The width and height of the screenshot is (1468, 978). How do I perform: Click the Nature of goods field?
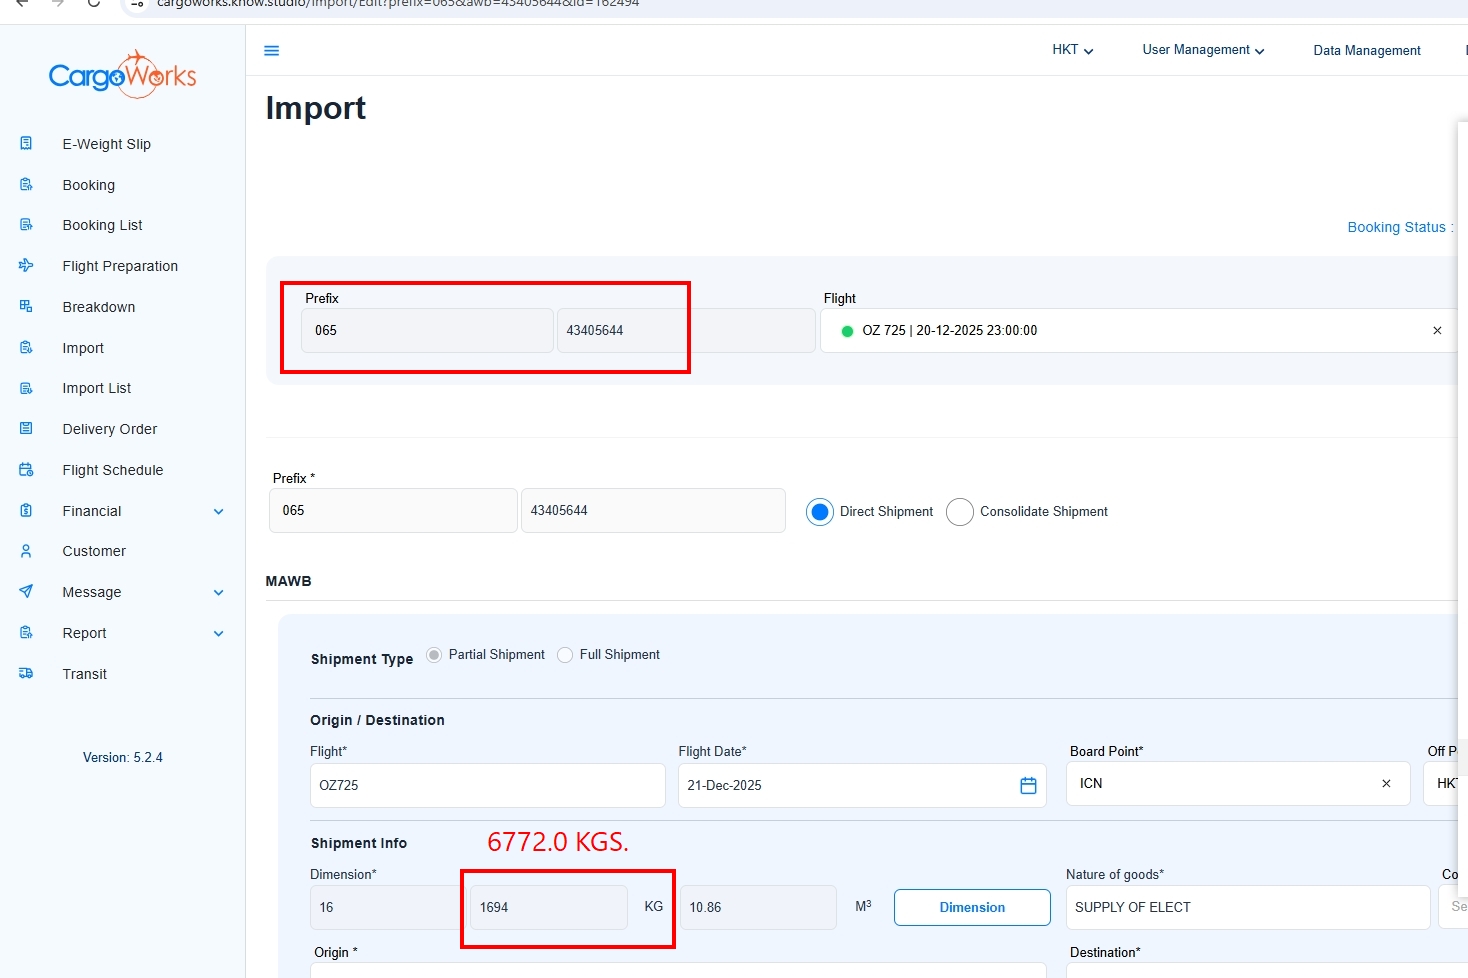(x=1246, y=908)
